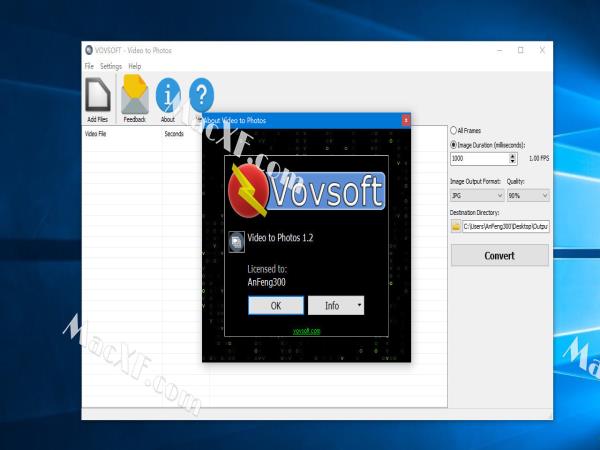
Task: Select the All Frames radio button
Action: (x=453, y=130)
